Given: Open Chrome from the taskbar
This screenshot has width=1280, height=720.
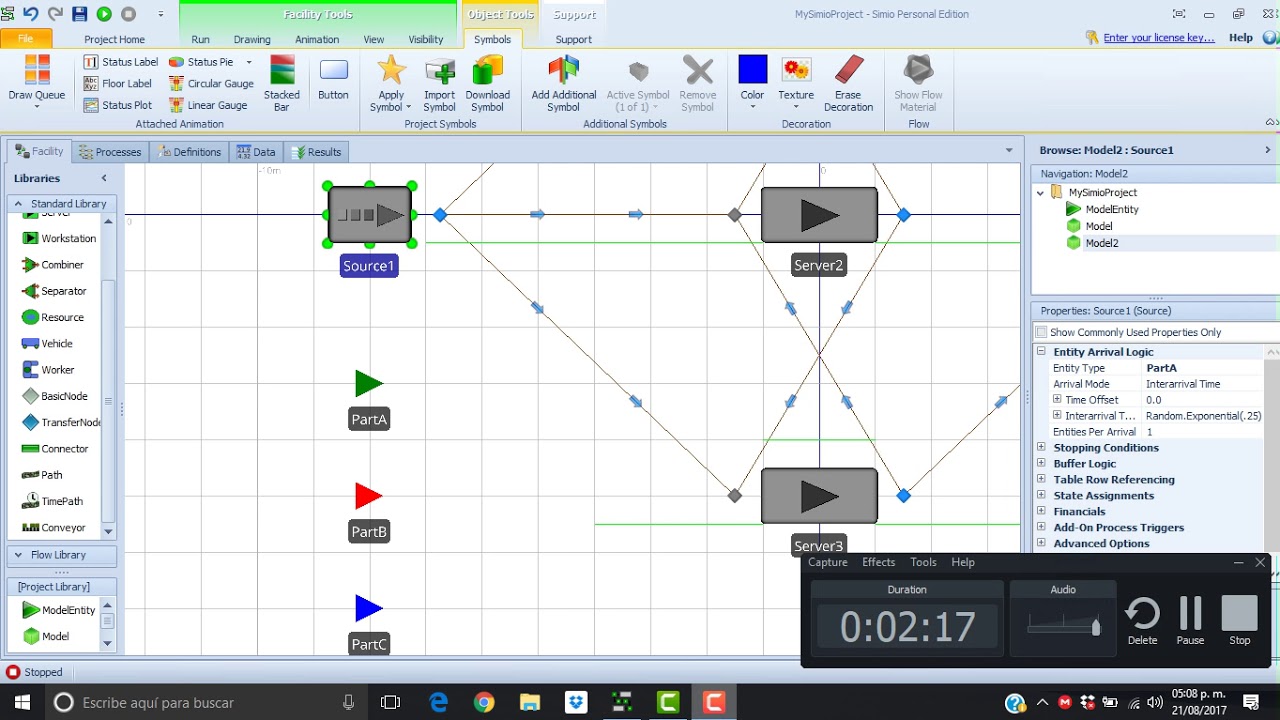Looking at the screenshot, I should pos(484,702).
